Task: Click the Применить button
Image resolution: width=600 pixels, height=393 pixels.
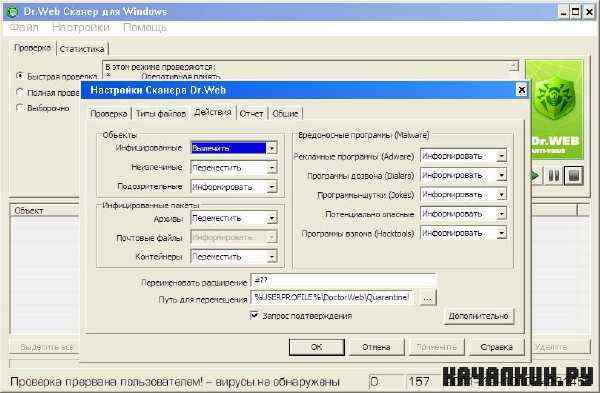Action: [x=437, y=347]
